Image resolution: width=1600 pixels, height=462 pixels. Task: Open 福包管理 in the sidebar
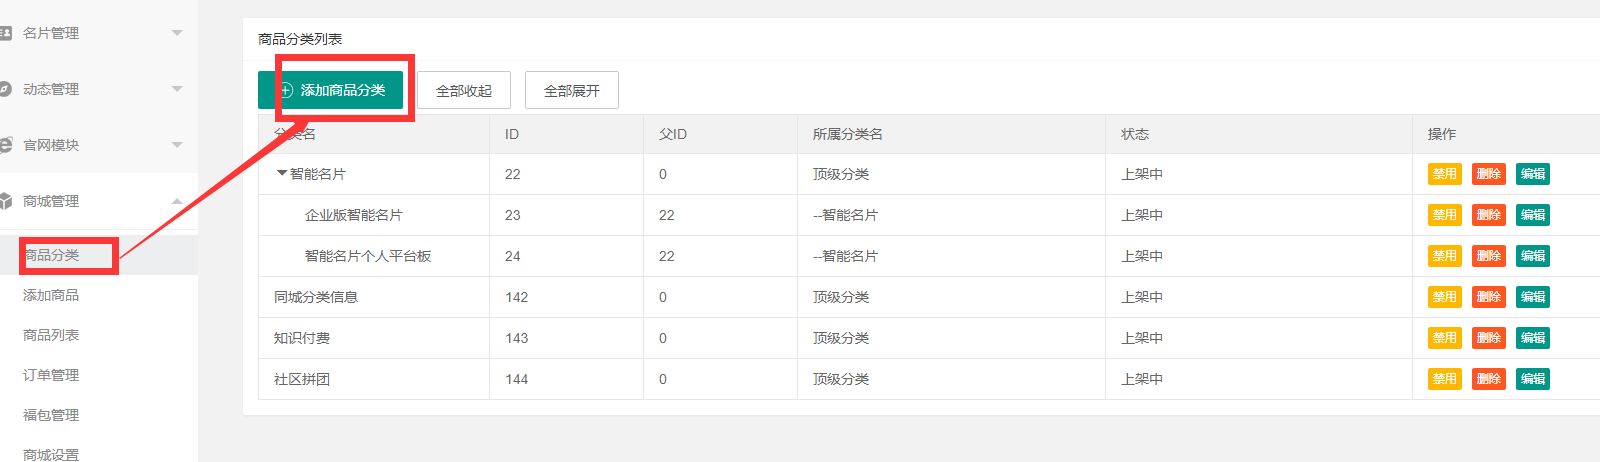pyautogui.click(x=51, y=415)
